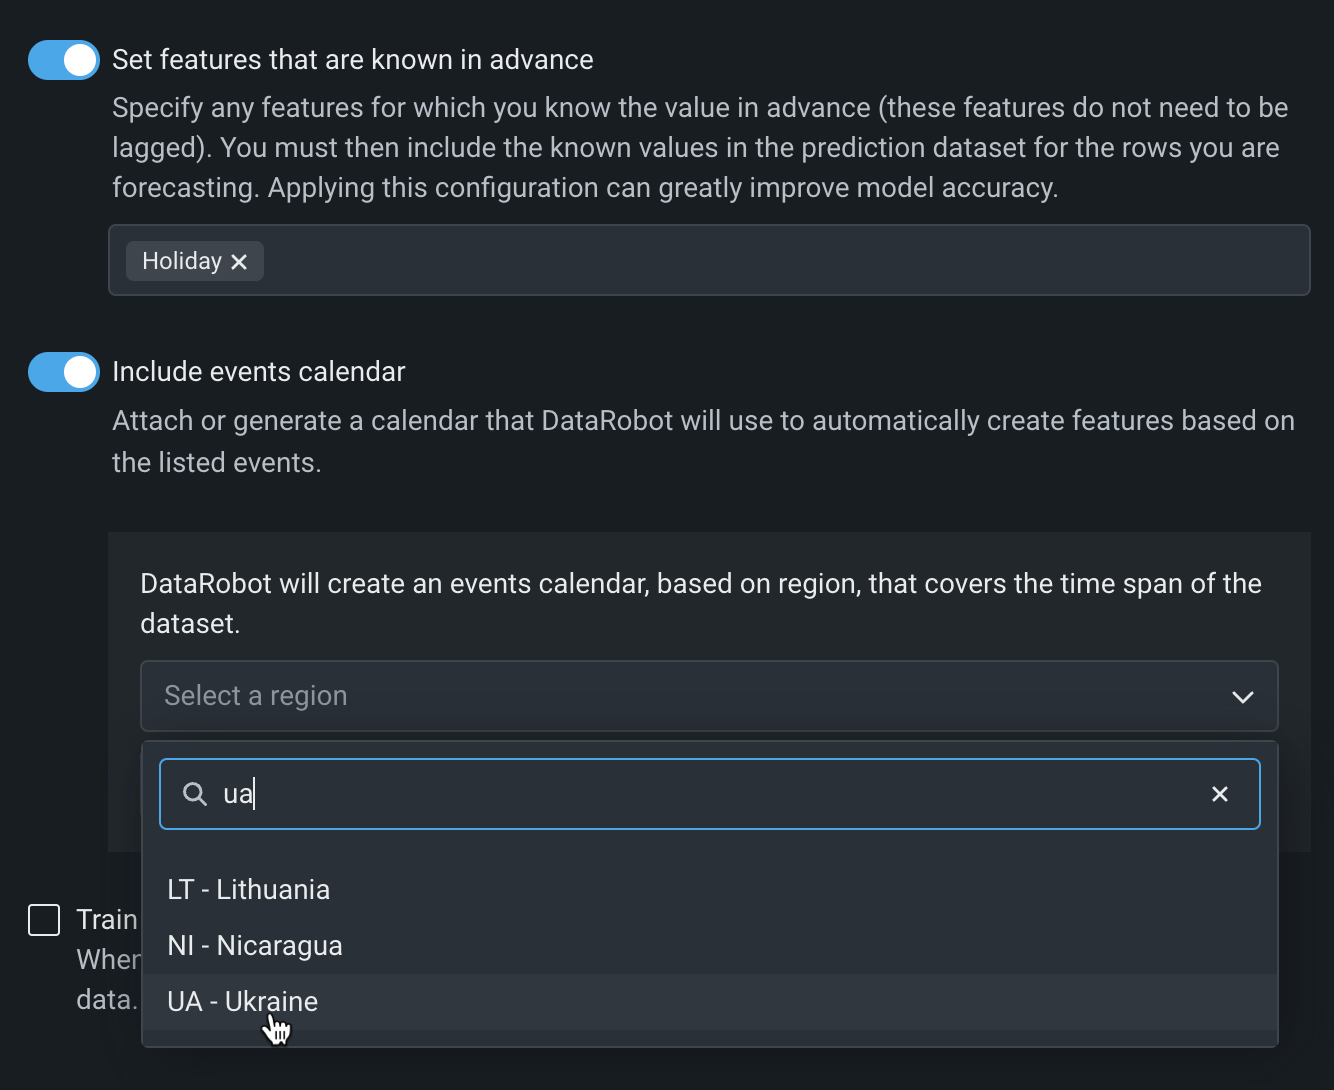Click the Holiday tag label

point(182,261)
